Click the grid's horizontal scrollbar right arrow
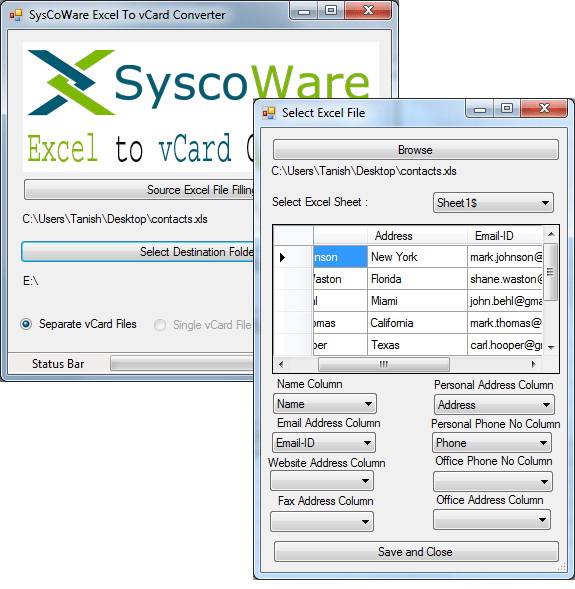Viewport: 575px width, 589px height. tap(534, 364)
